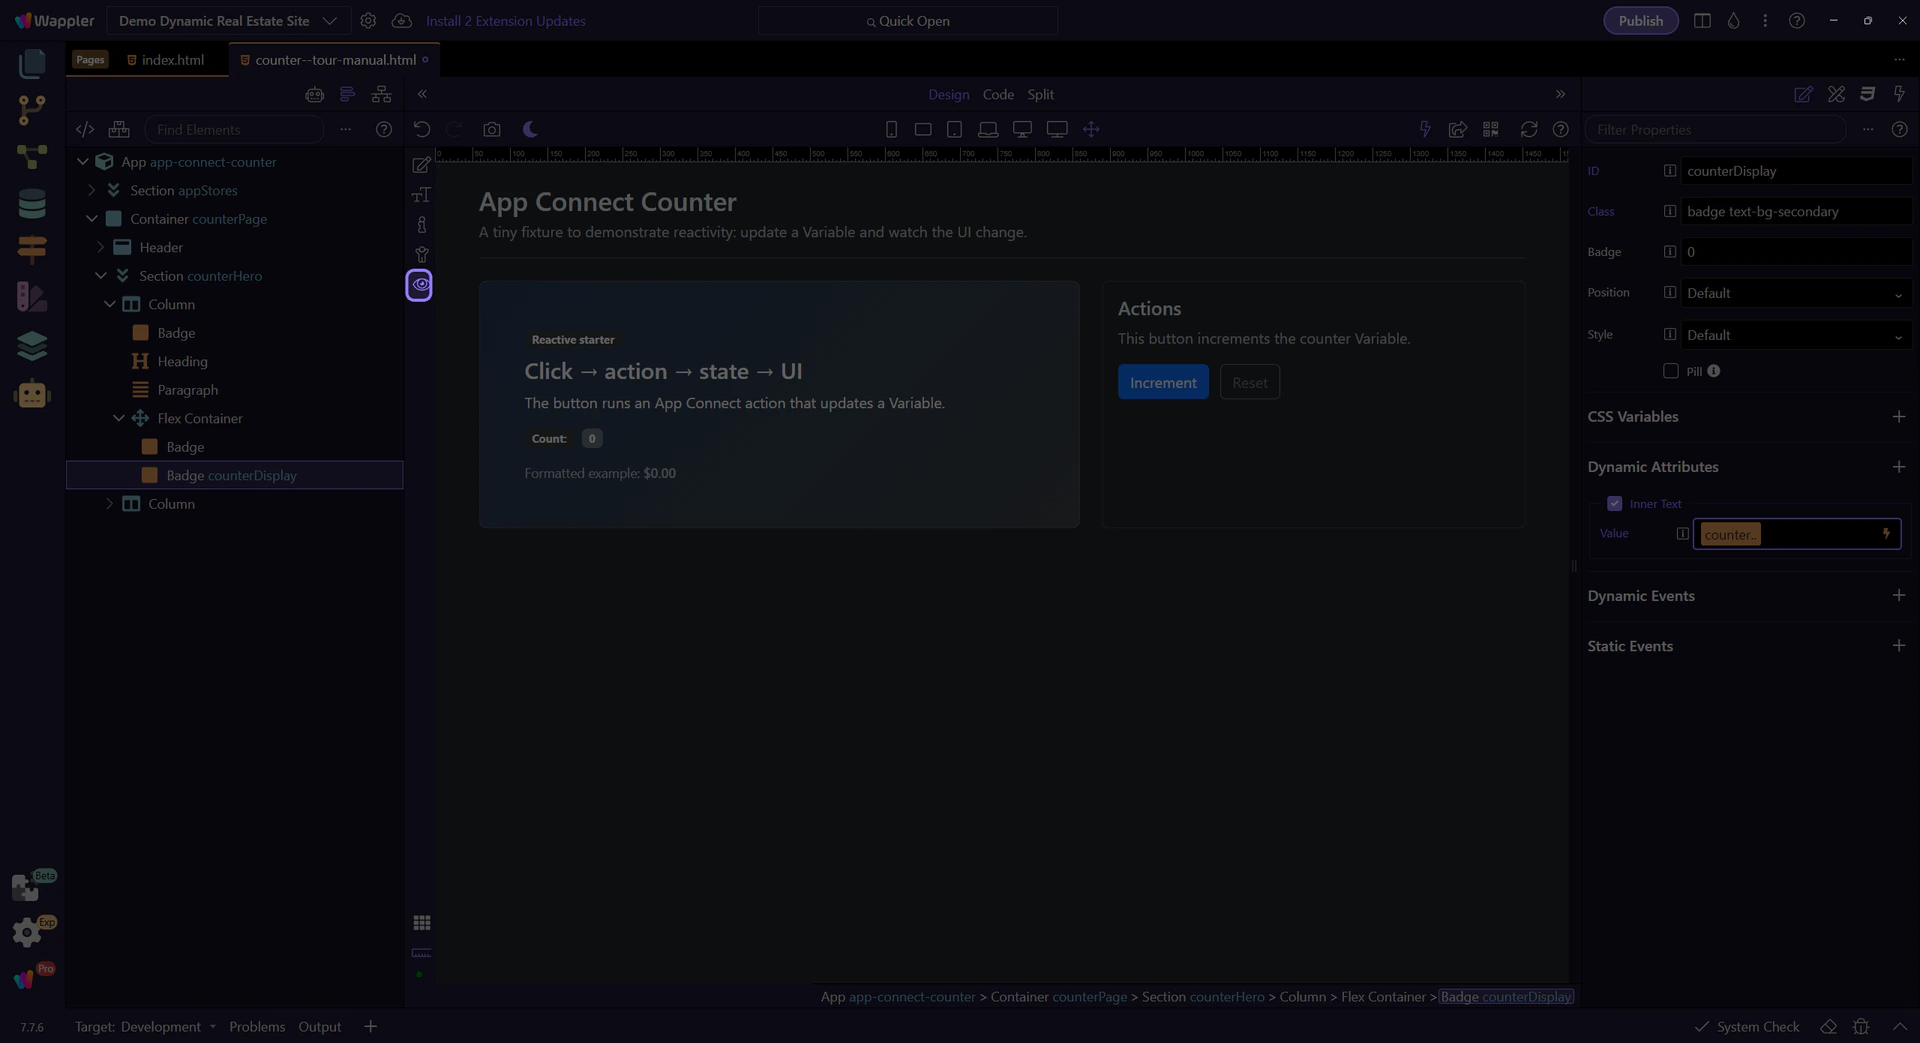The height and width of the screenshot is (1043, 1920).
Task: Open the AI robot assistant sidebar icon
Action: (x=32, y=395)
